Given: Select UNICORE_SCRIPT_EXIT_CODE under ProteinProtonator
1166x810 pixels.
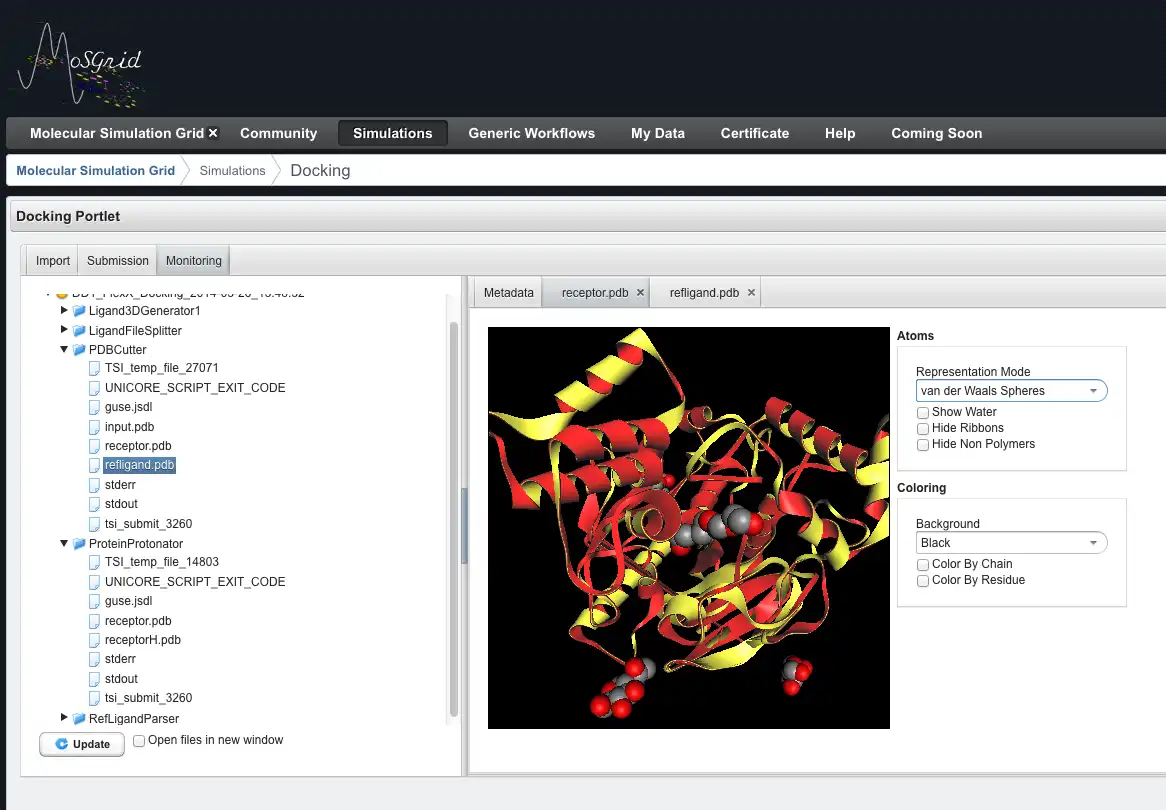Looking at the screenshot, I should point(195,582).
